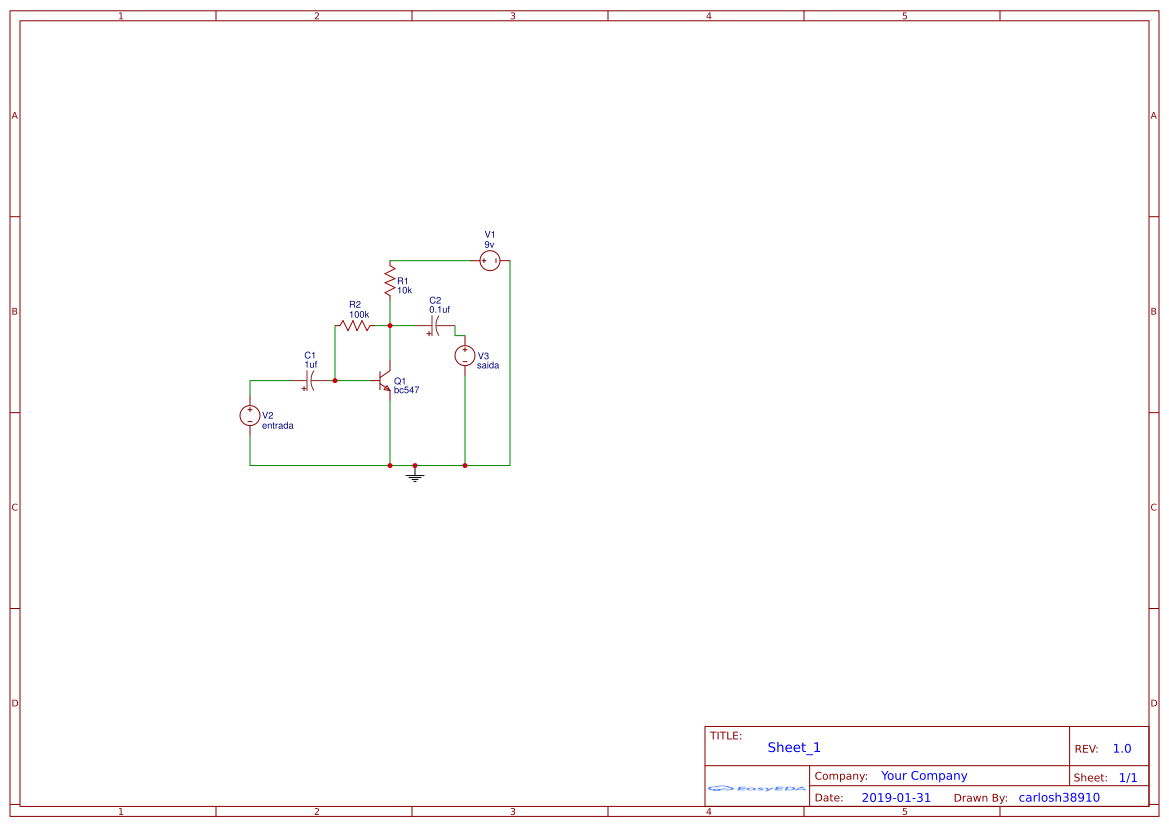Select the R2 100k resistor symbol
This screenshot has width=1169, height=827.
tap(353, 326)
